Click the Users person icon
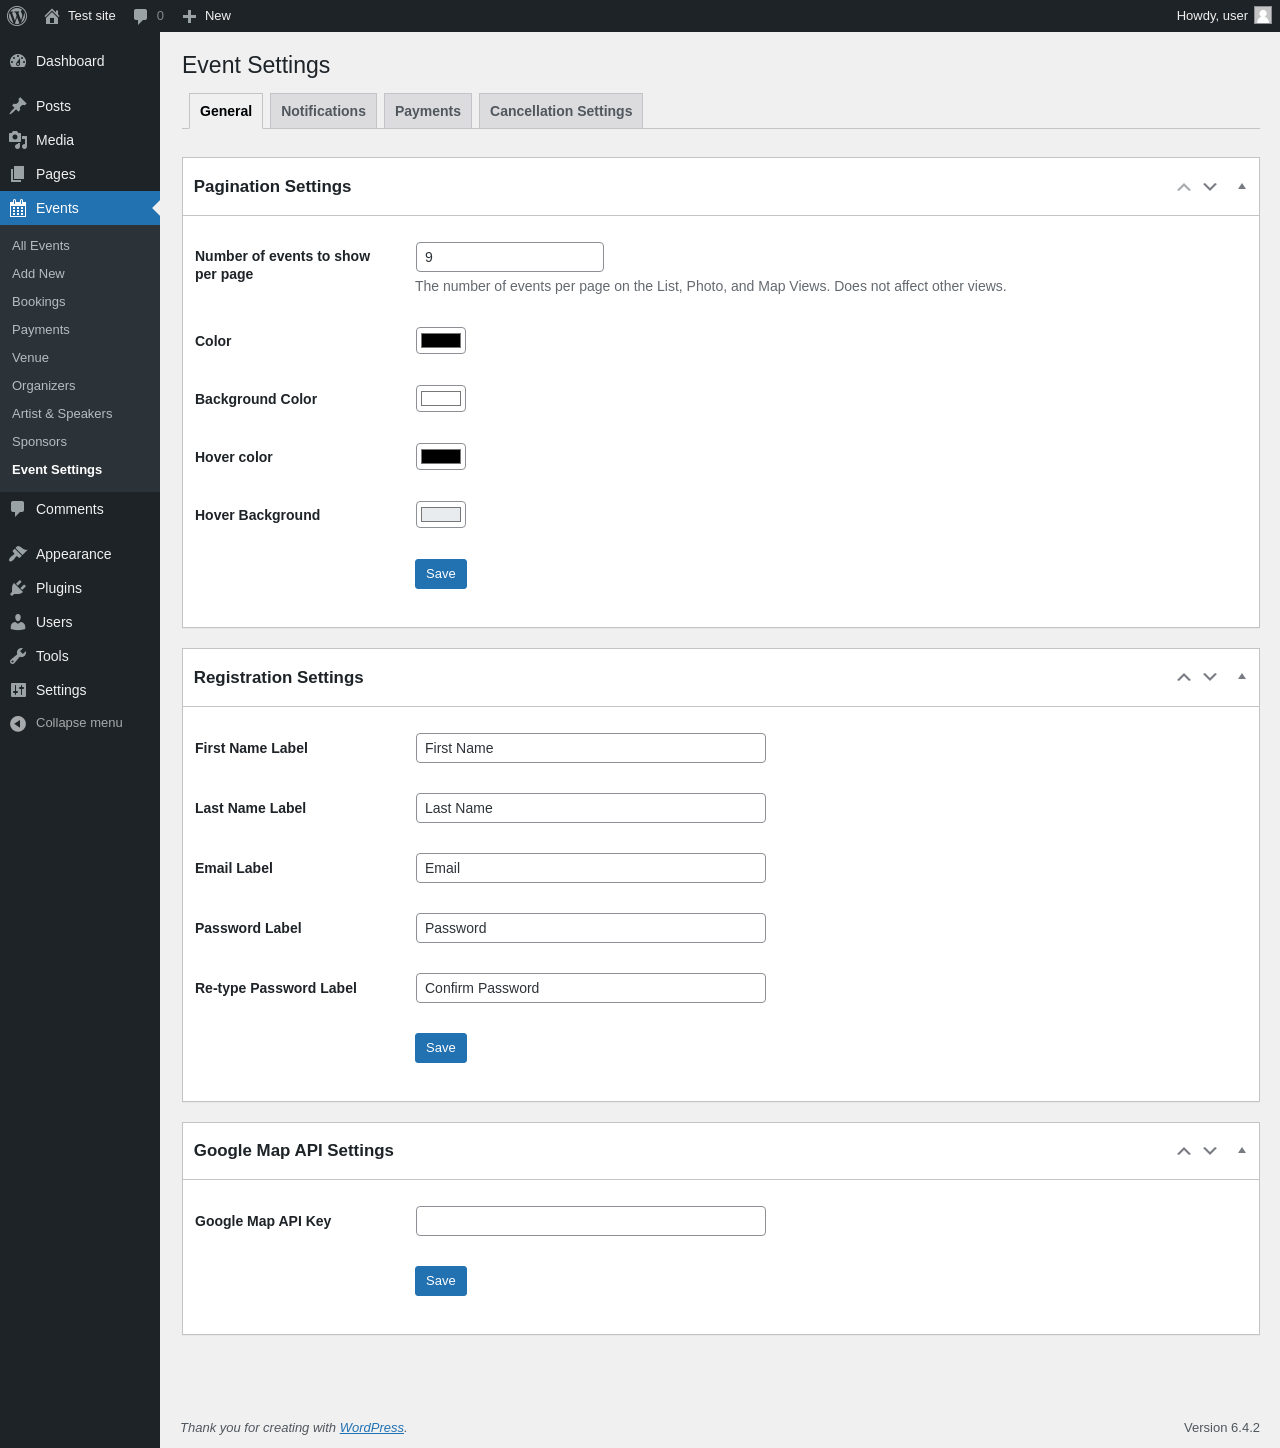 click(x=18, y=622)
